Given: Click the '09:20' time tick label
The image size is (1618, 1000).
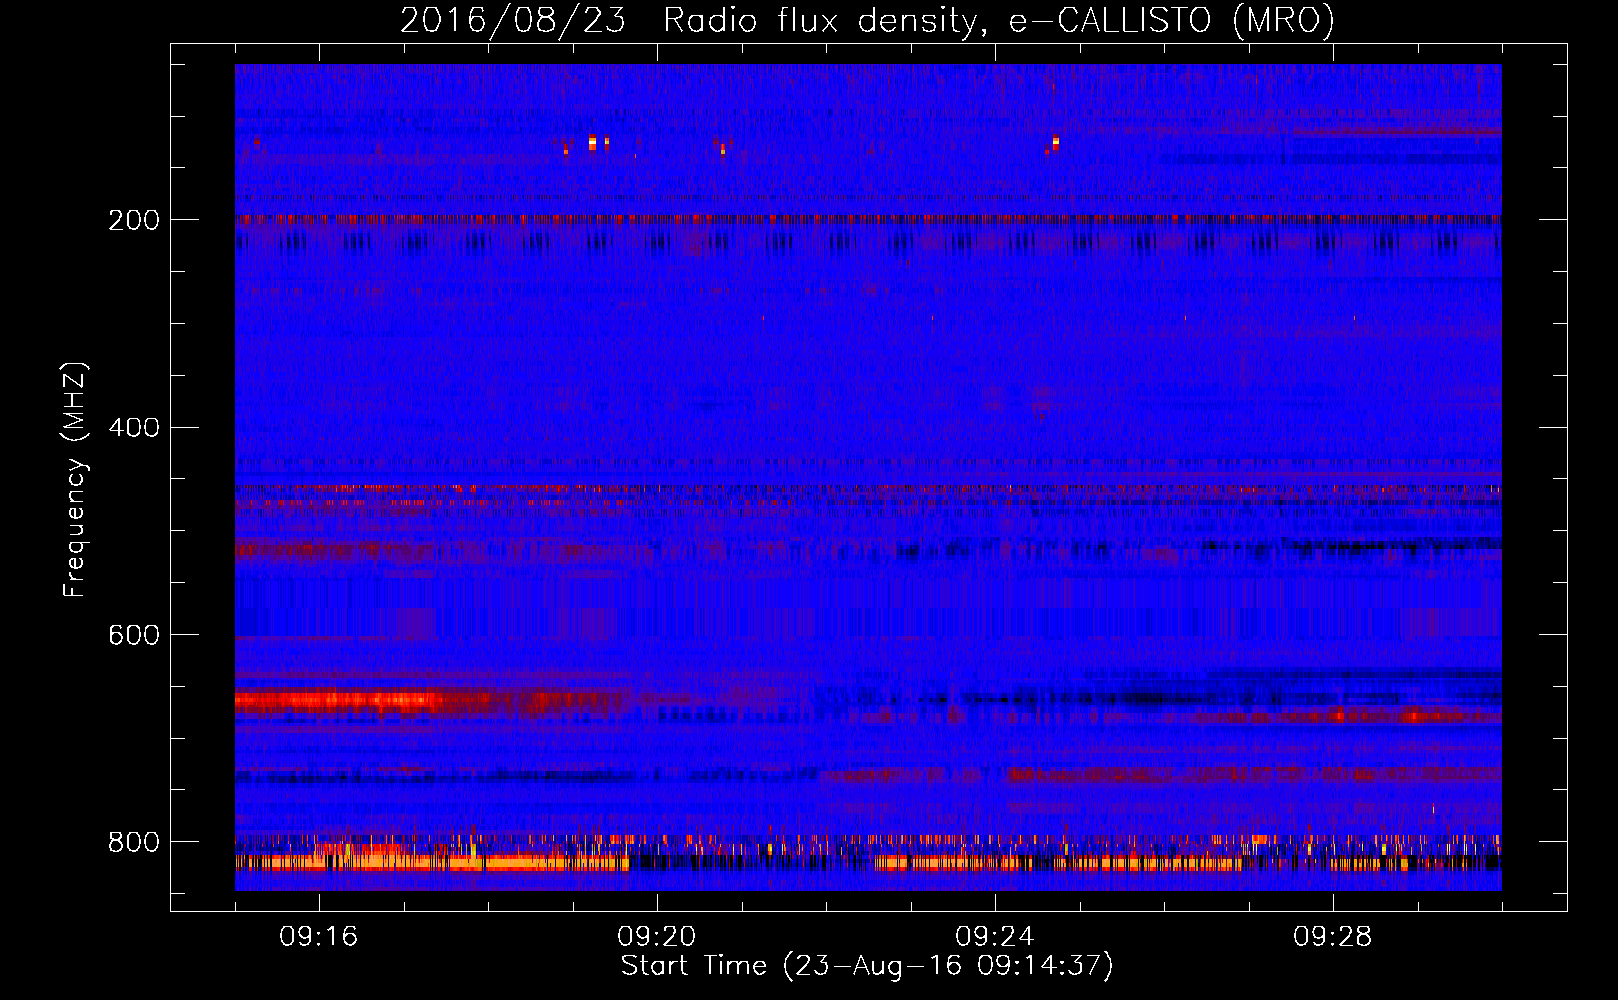Looking at the screenshot, I should (657, 937).
